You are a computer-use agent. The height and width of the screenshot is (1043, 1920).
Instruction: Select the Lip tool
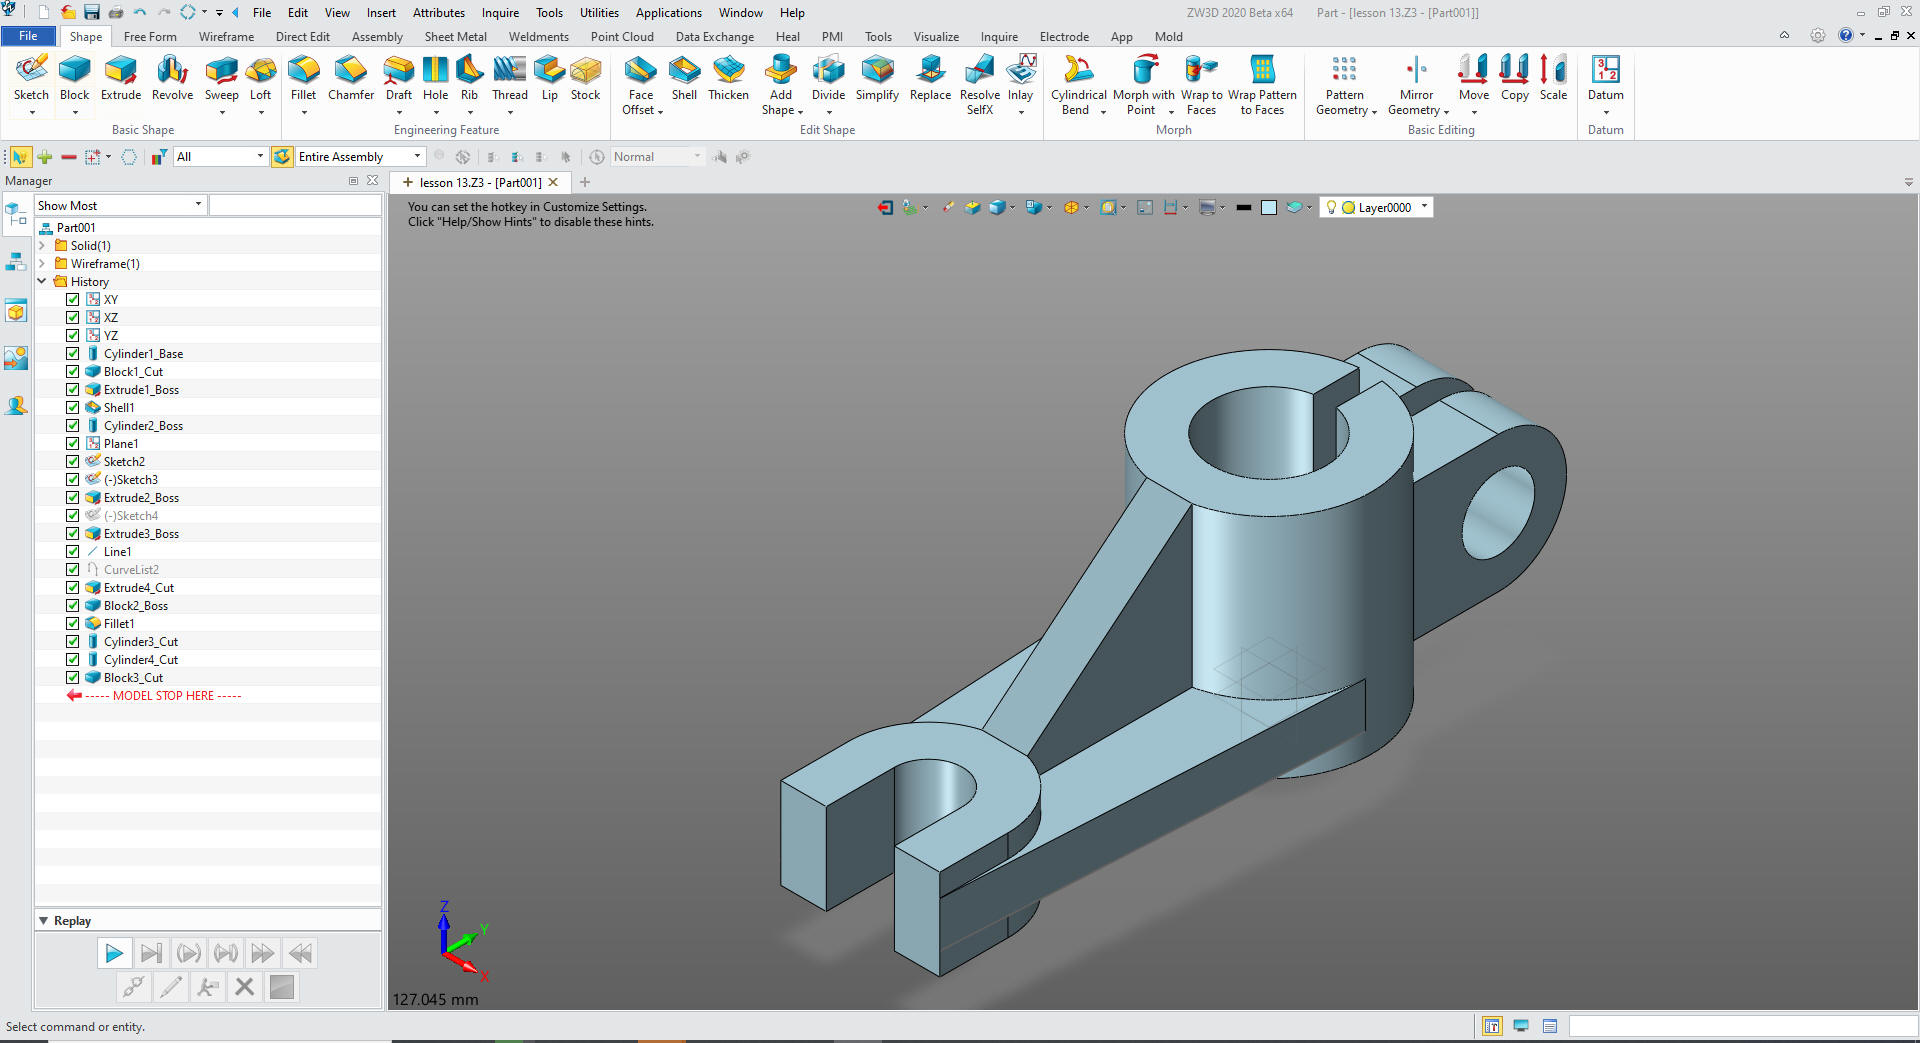pos(550,78)
